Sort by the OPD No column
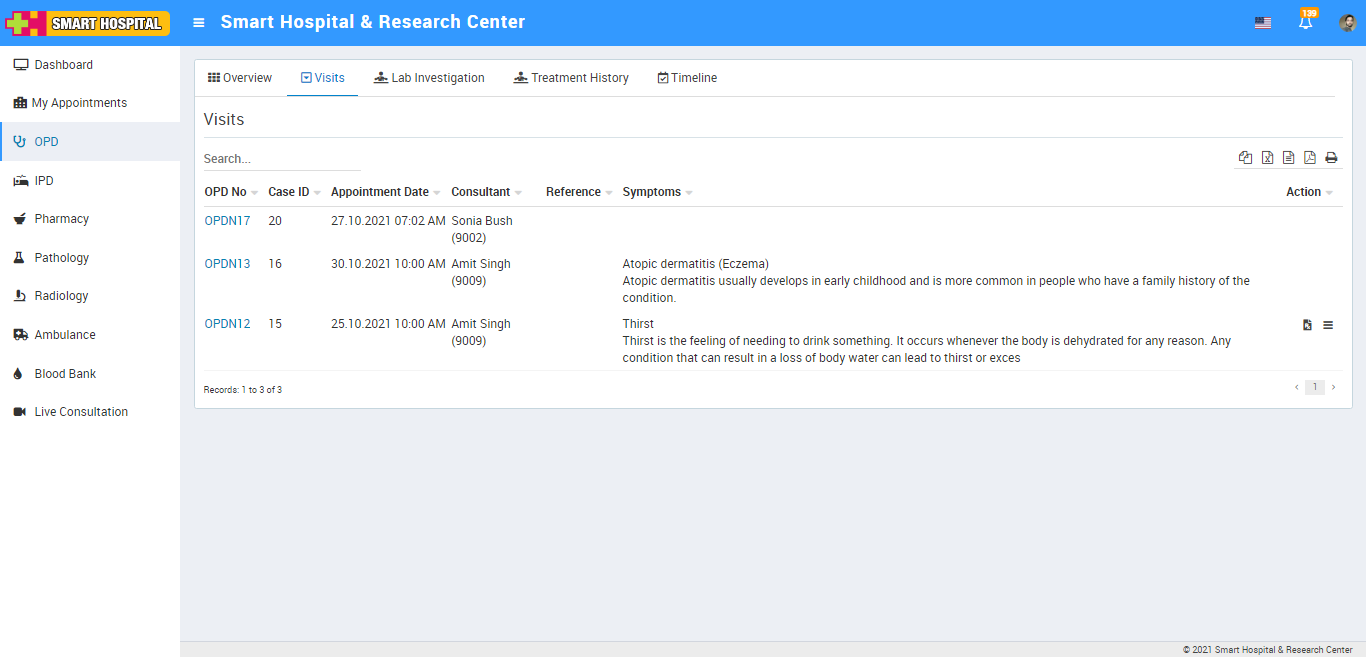The width and height of the screenshot is (1366, 657). pos(226,192)
